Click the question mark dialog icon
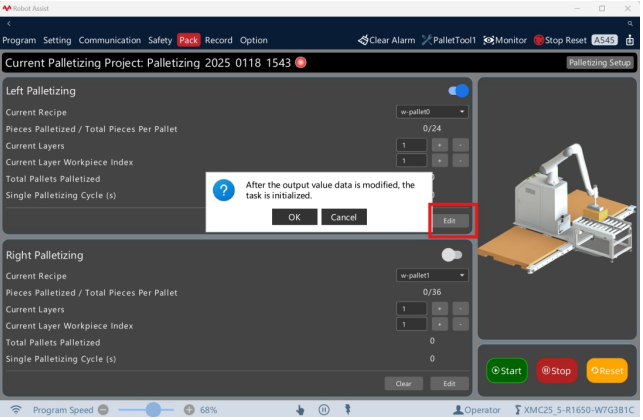This screenshot has width=643, height=420. point(224,190)
